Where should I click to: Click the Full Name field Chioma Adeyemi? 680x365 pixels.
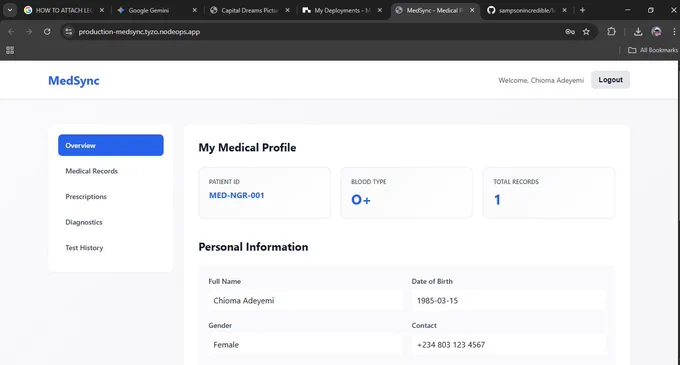(x=305, y=300)
